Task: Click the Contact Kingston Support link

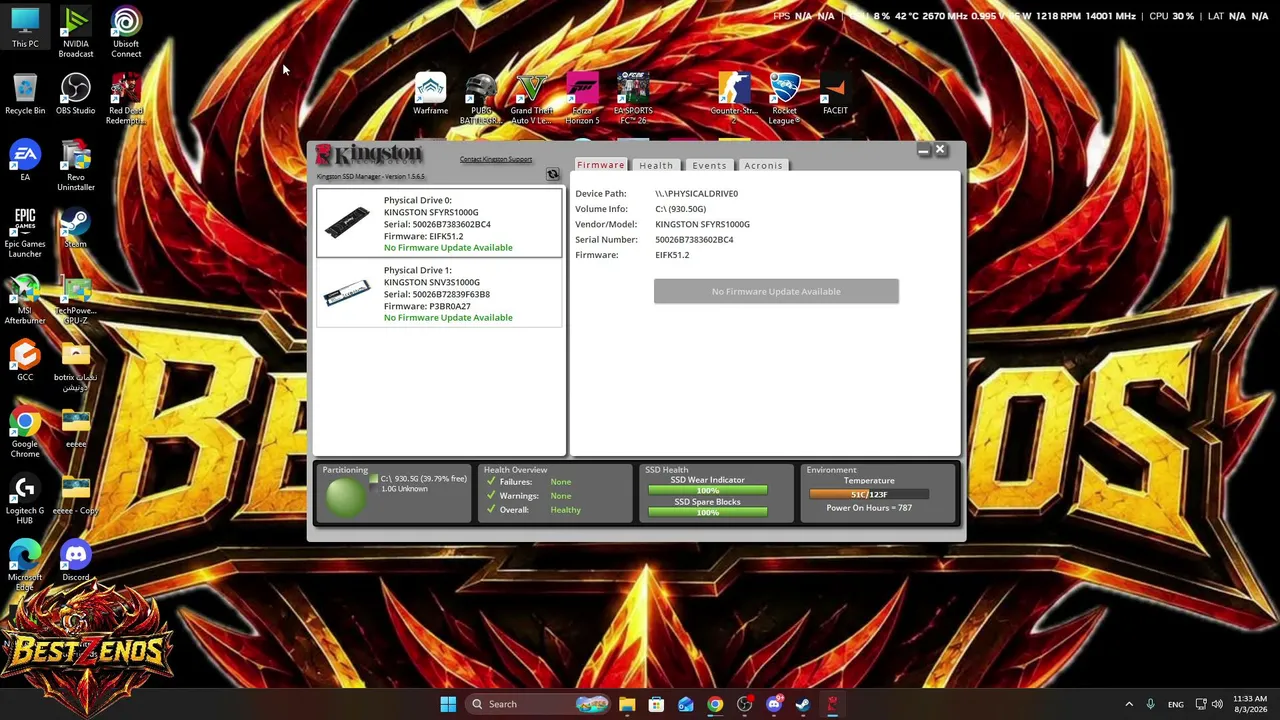Action: pos(496,159)
